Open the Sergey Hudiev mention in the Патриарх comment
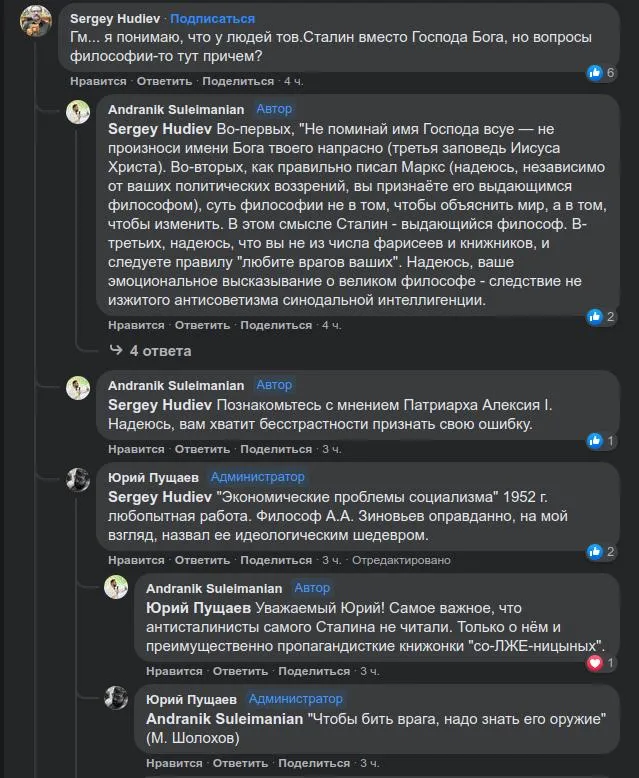 click(x=160, y=404)
